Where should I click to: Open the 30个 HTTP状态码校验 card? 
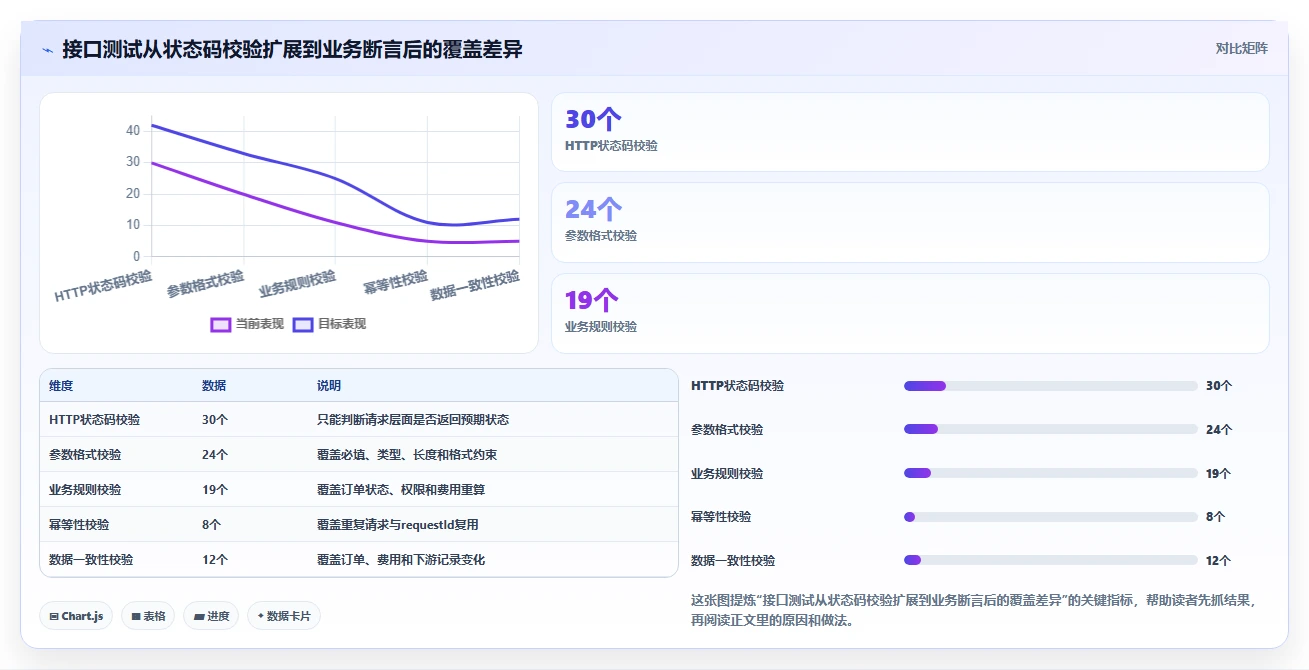point(910,132)
